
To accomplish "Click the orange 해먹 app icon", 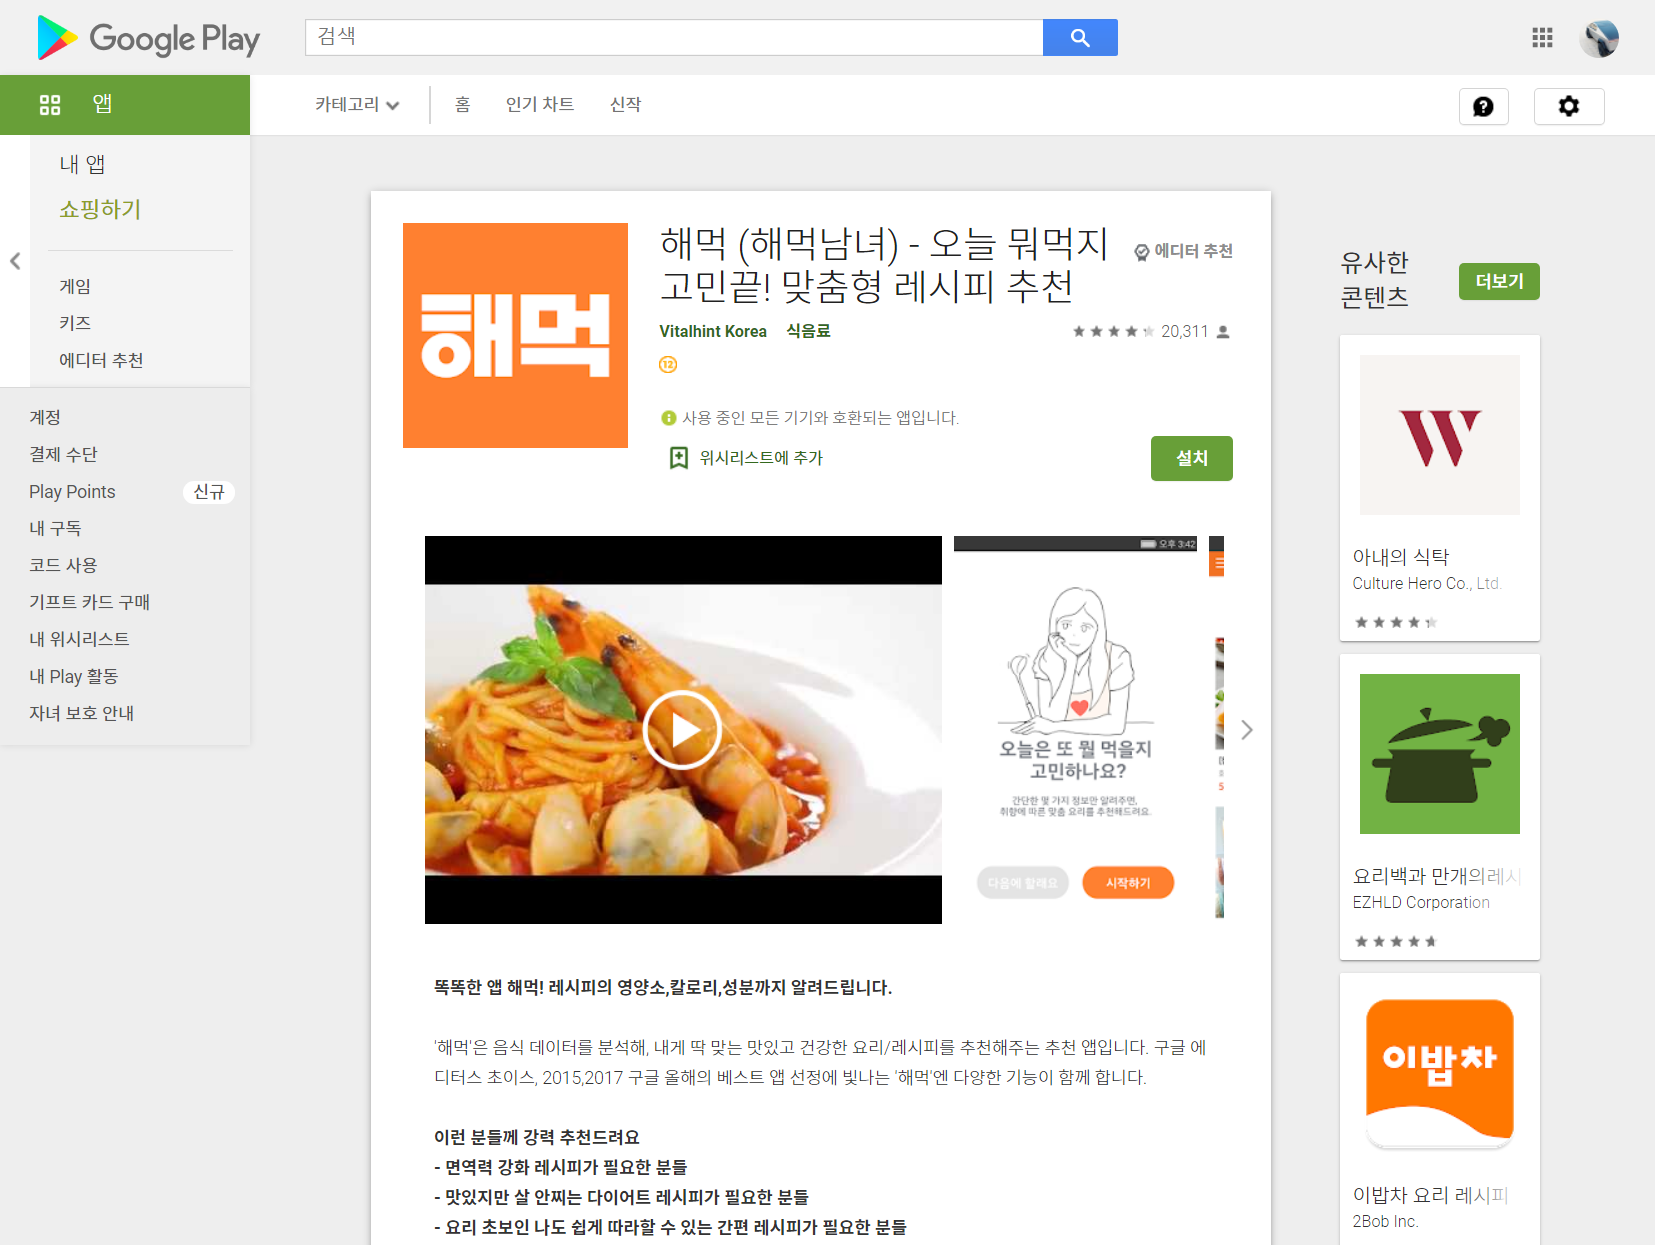I will coord(515,335).
